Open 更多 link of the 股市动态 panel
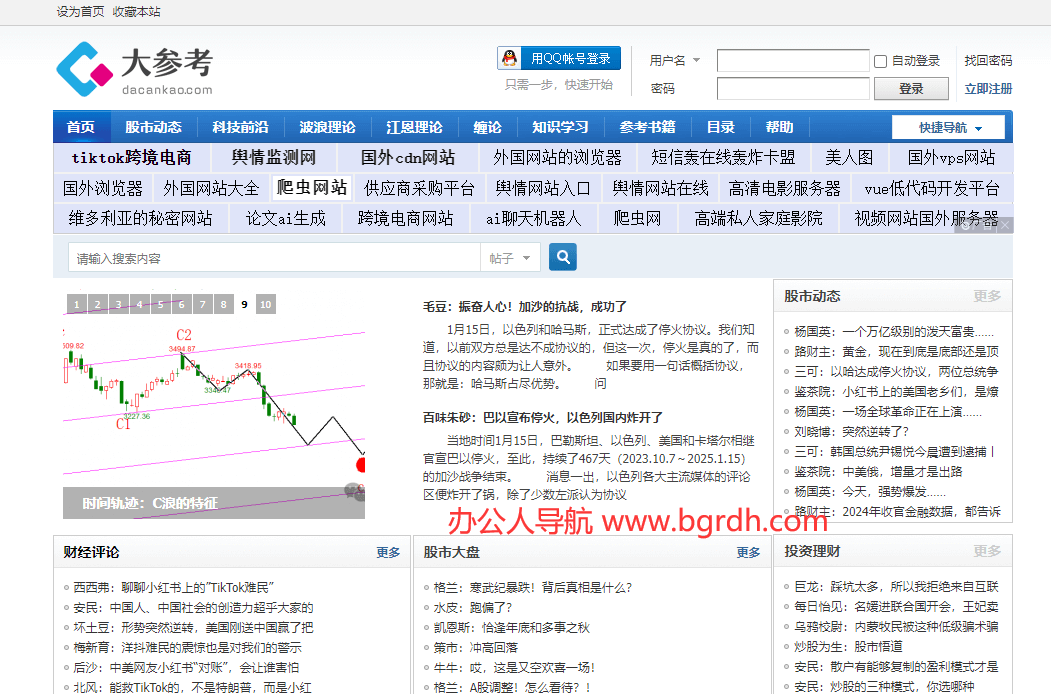Image resolution: width=1051 pixels, height=694 pixels. 986,296
